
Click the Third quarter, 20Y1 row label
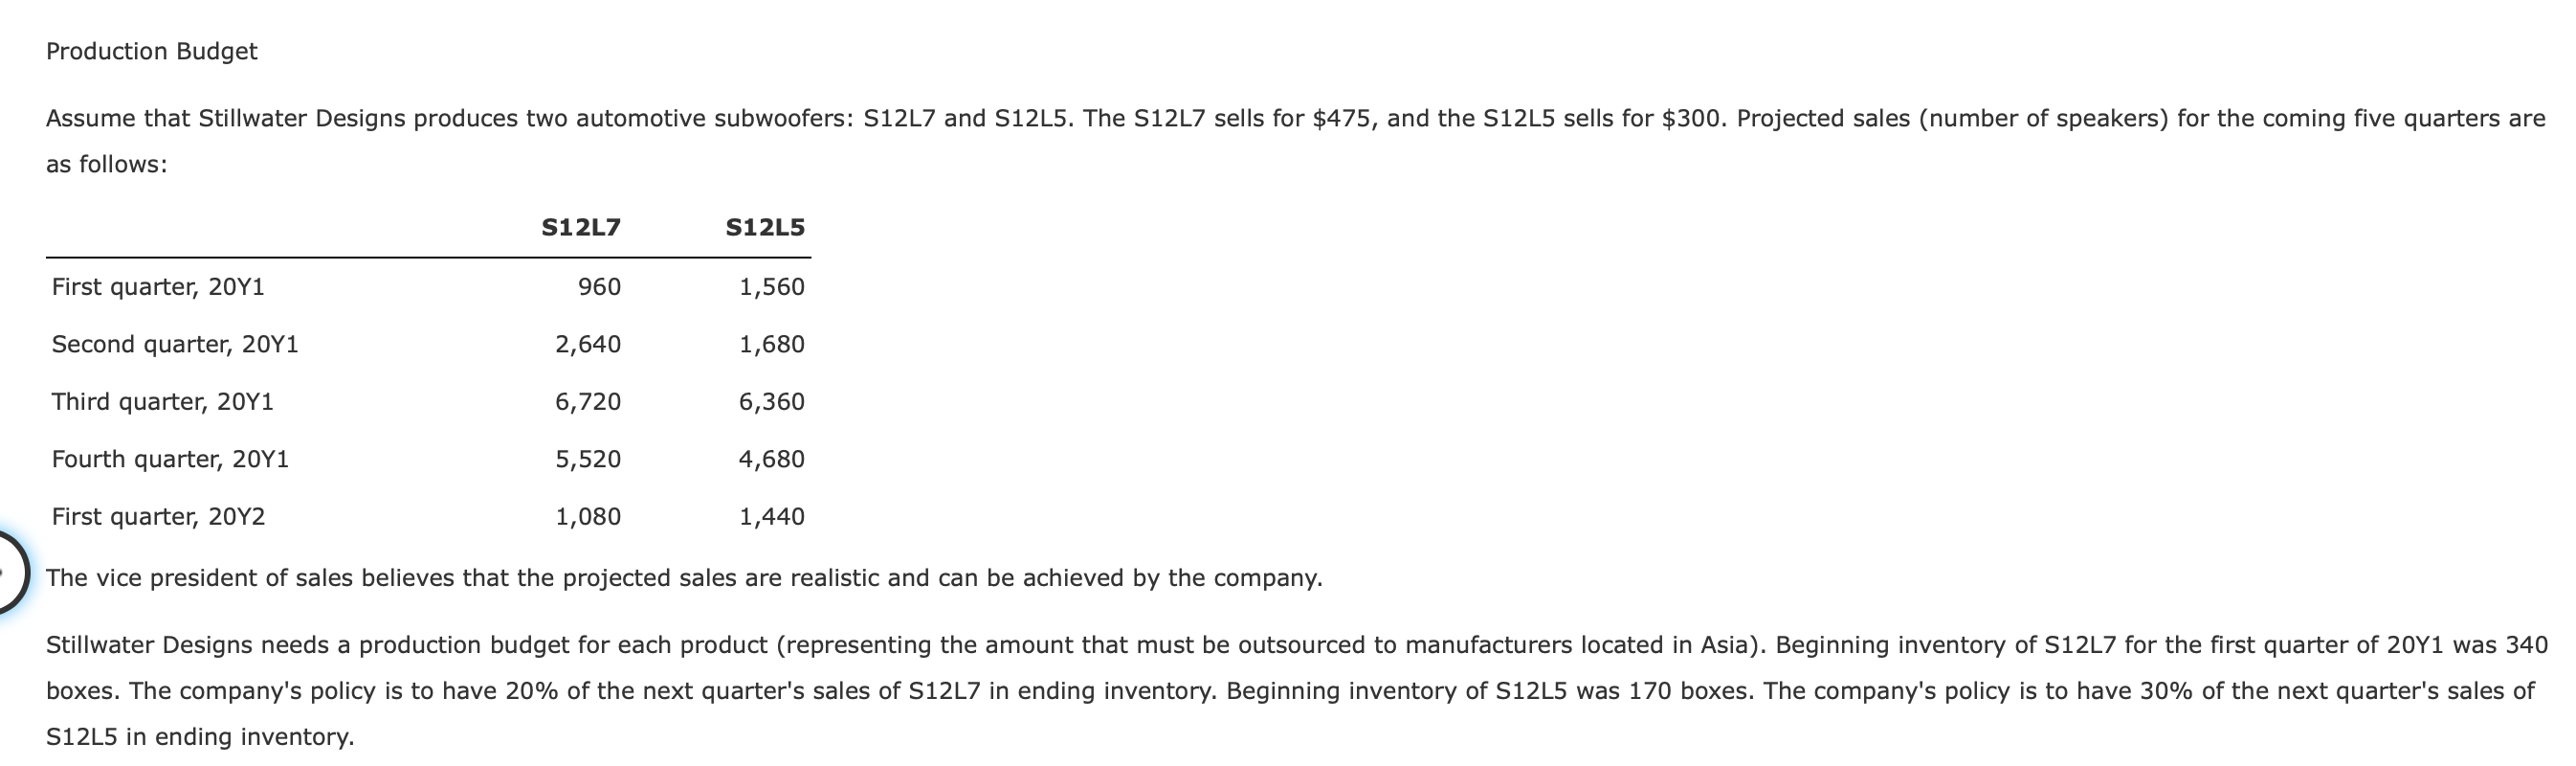(x=162, y=402)
